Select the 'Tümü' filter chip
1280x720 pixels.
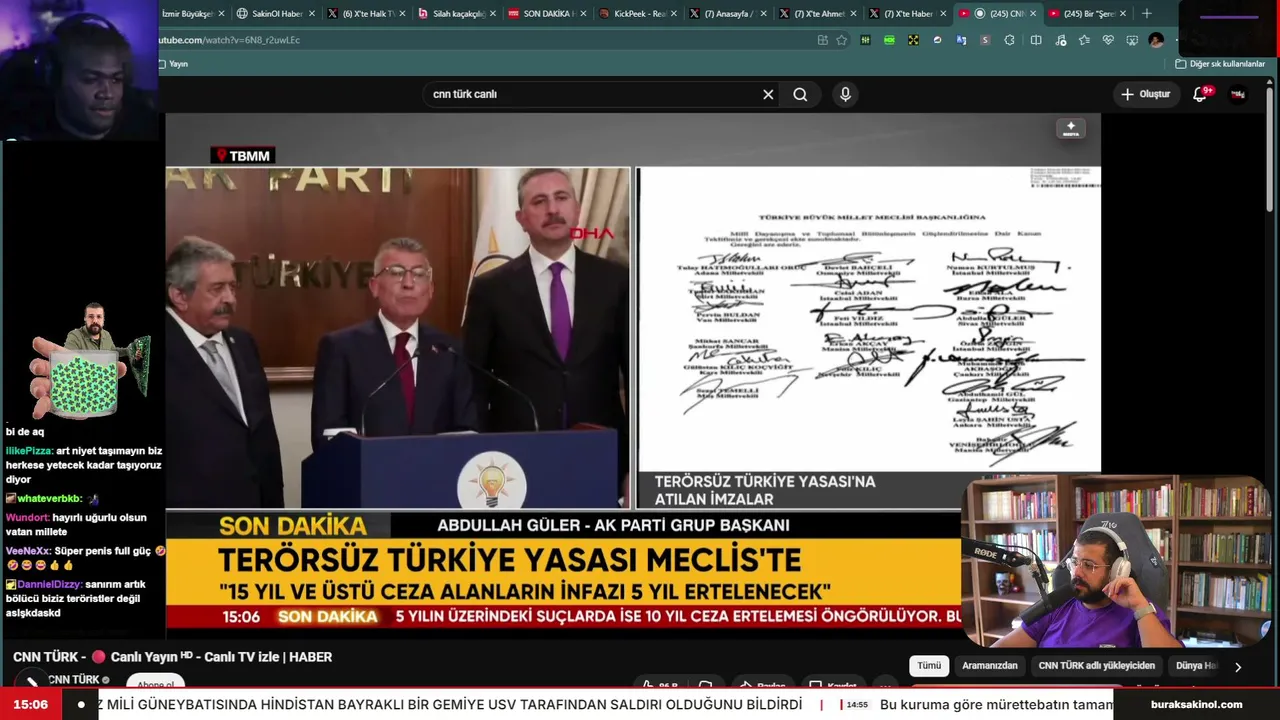(x=929, y=666)
